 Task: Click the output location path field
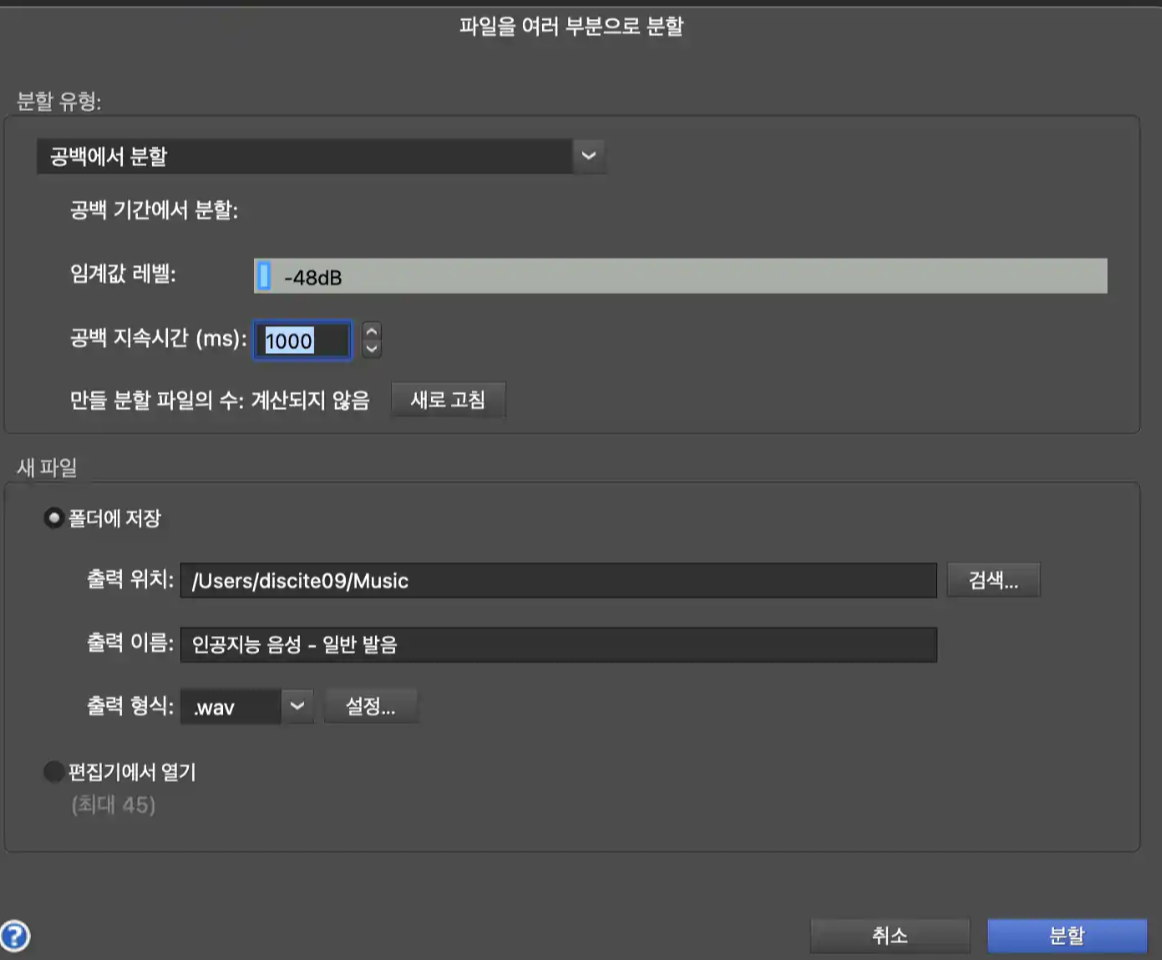pos(560,579)
